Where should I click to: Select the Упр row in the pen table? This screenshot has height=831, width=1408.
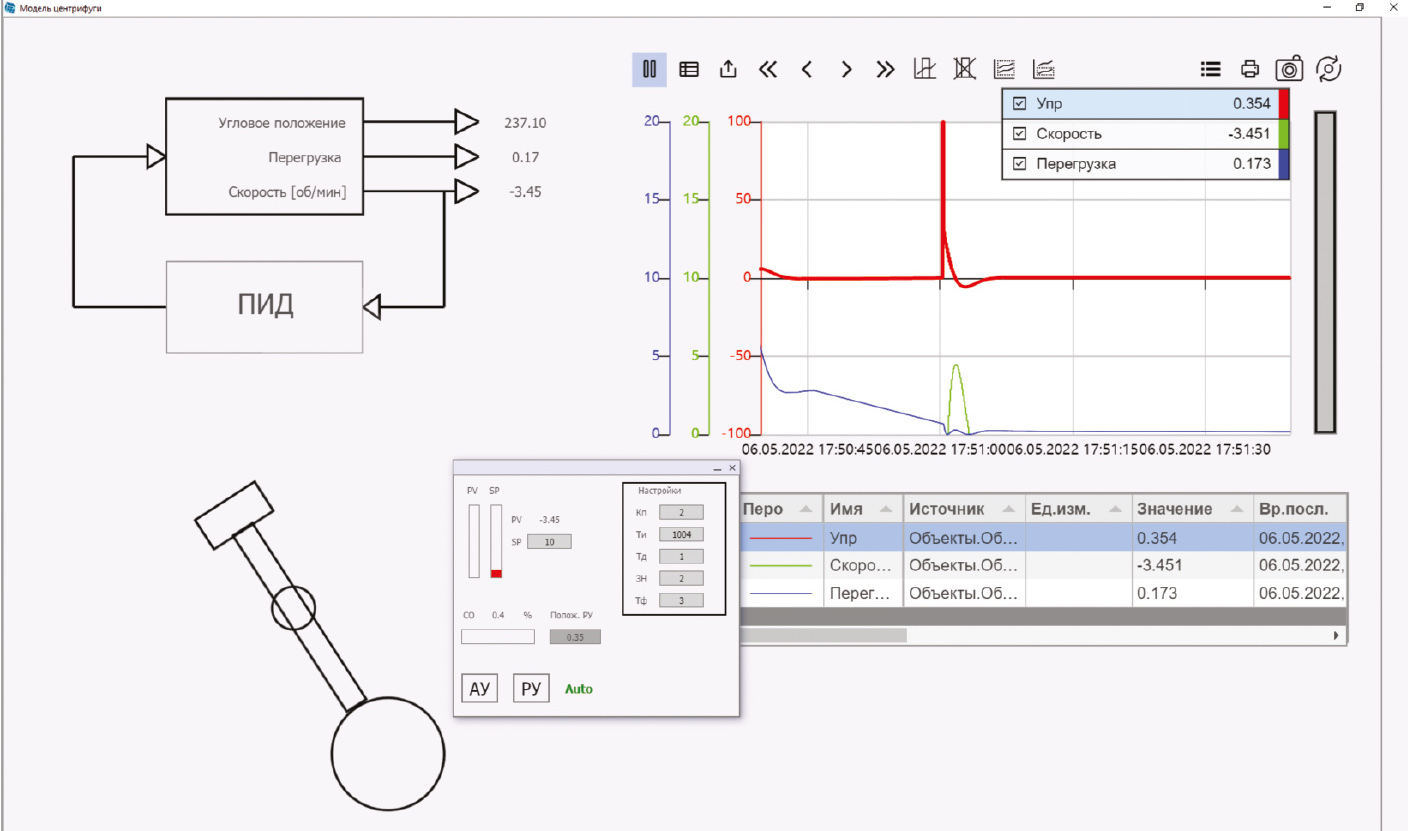tap(1043, 537)
